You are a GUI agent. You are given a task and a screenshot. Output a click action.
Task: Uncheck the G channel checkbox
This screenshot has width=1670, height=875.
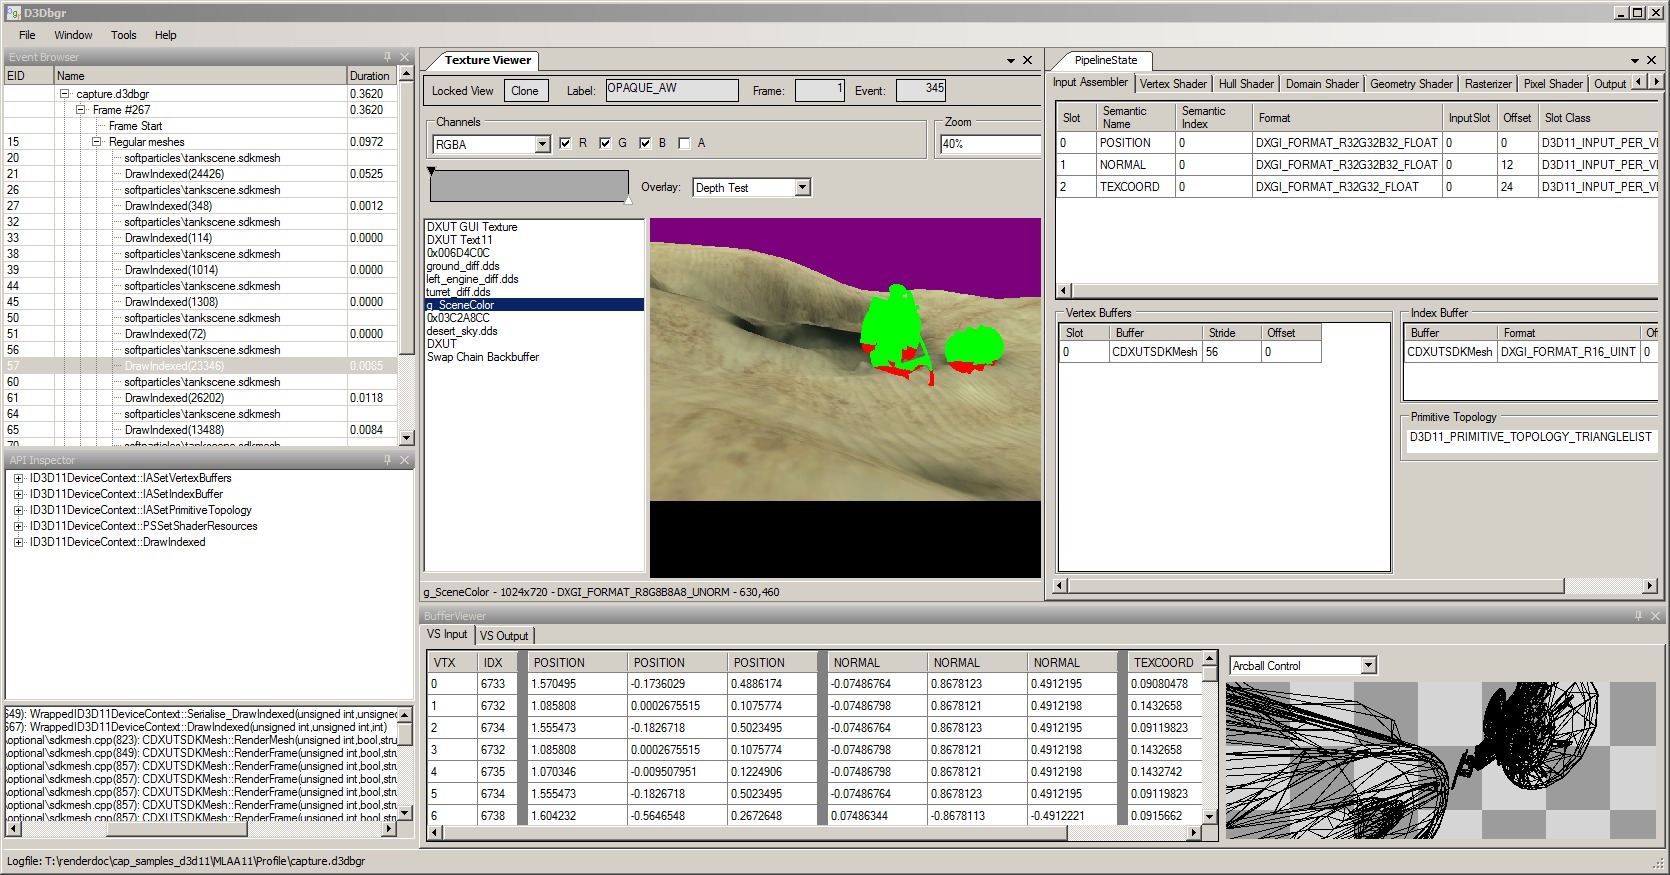pyautogui.click(x=605, y=143)
